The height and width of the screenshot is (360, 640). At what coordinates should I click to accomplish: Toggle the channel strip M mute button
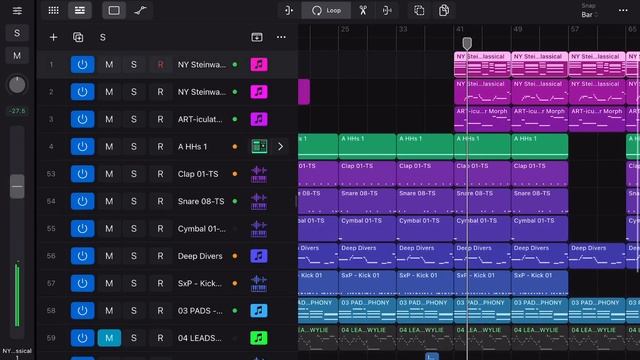click(x=17, y=56)
